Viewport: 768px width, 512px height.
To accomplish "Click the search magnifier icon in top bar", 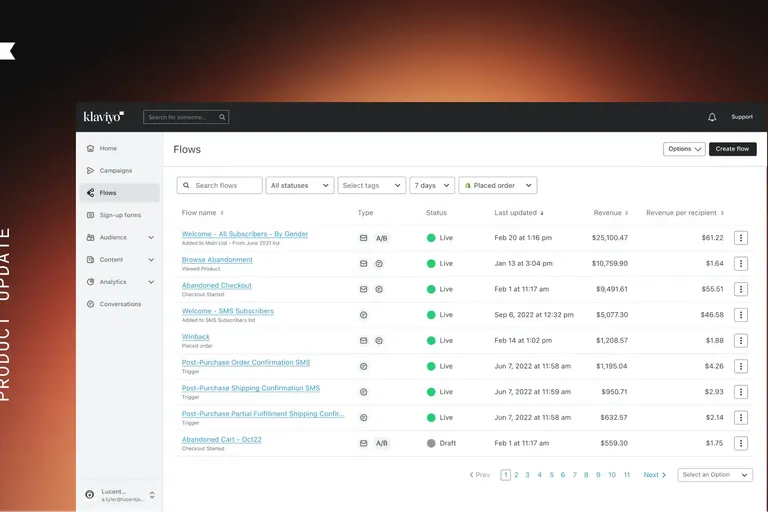I will 222,117.
